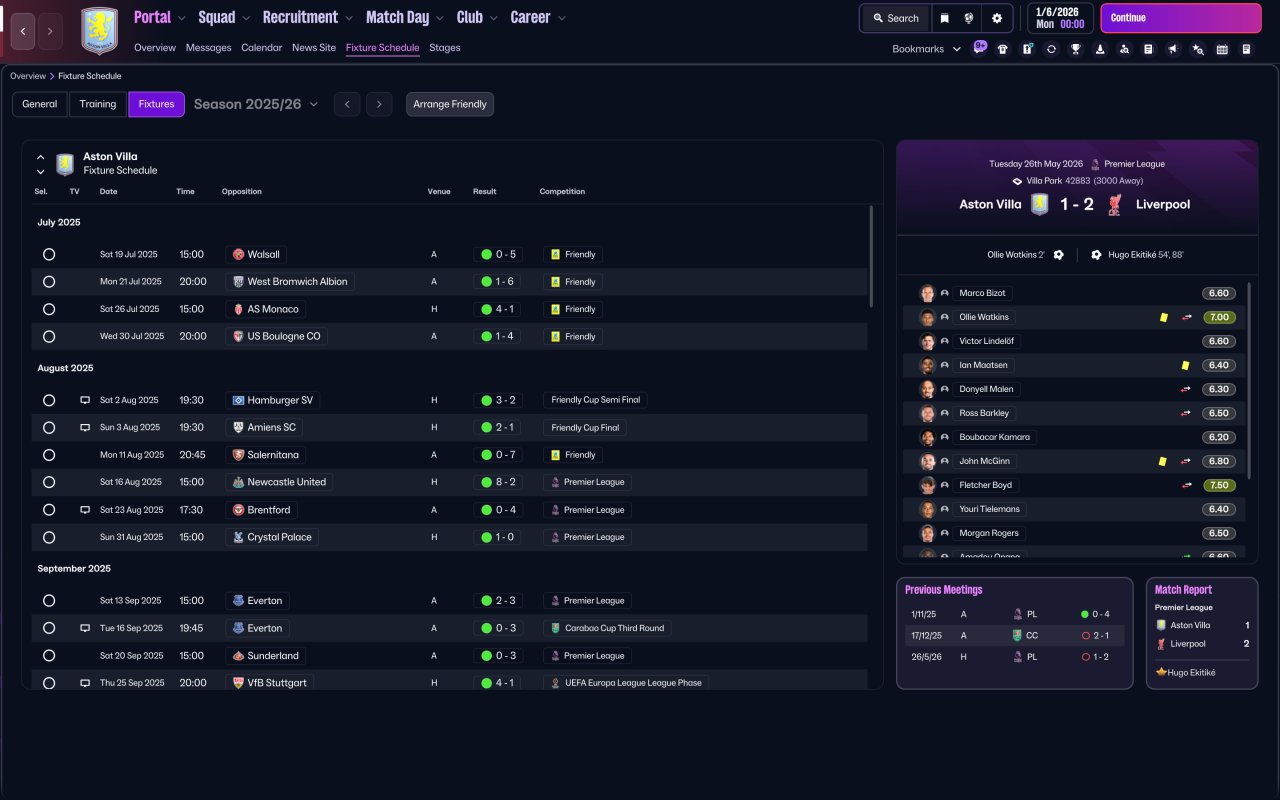
Task: Open the Calendar sub-menu item
Action: click(262, 48)
